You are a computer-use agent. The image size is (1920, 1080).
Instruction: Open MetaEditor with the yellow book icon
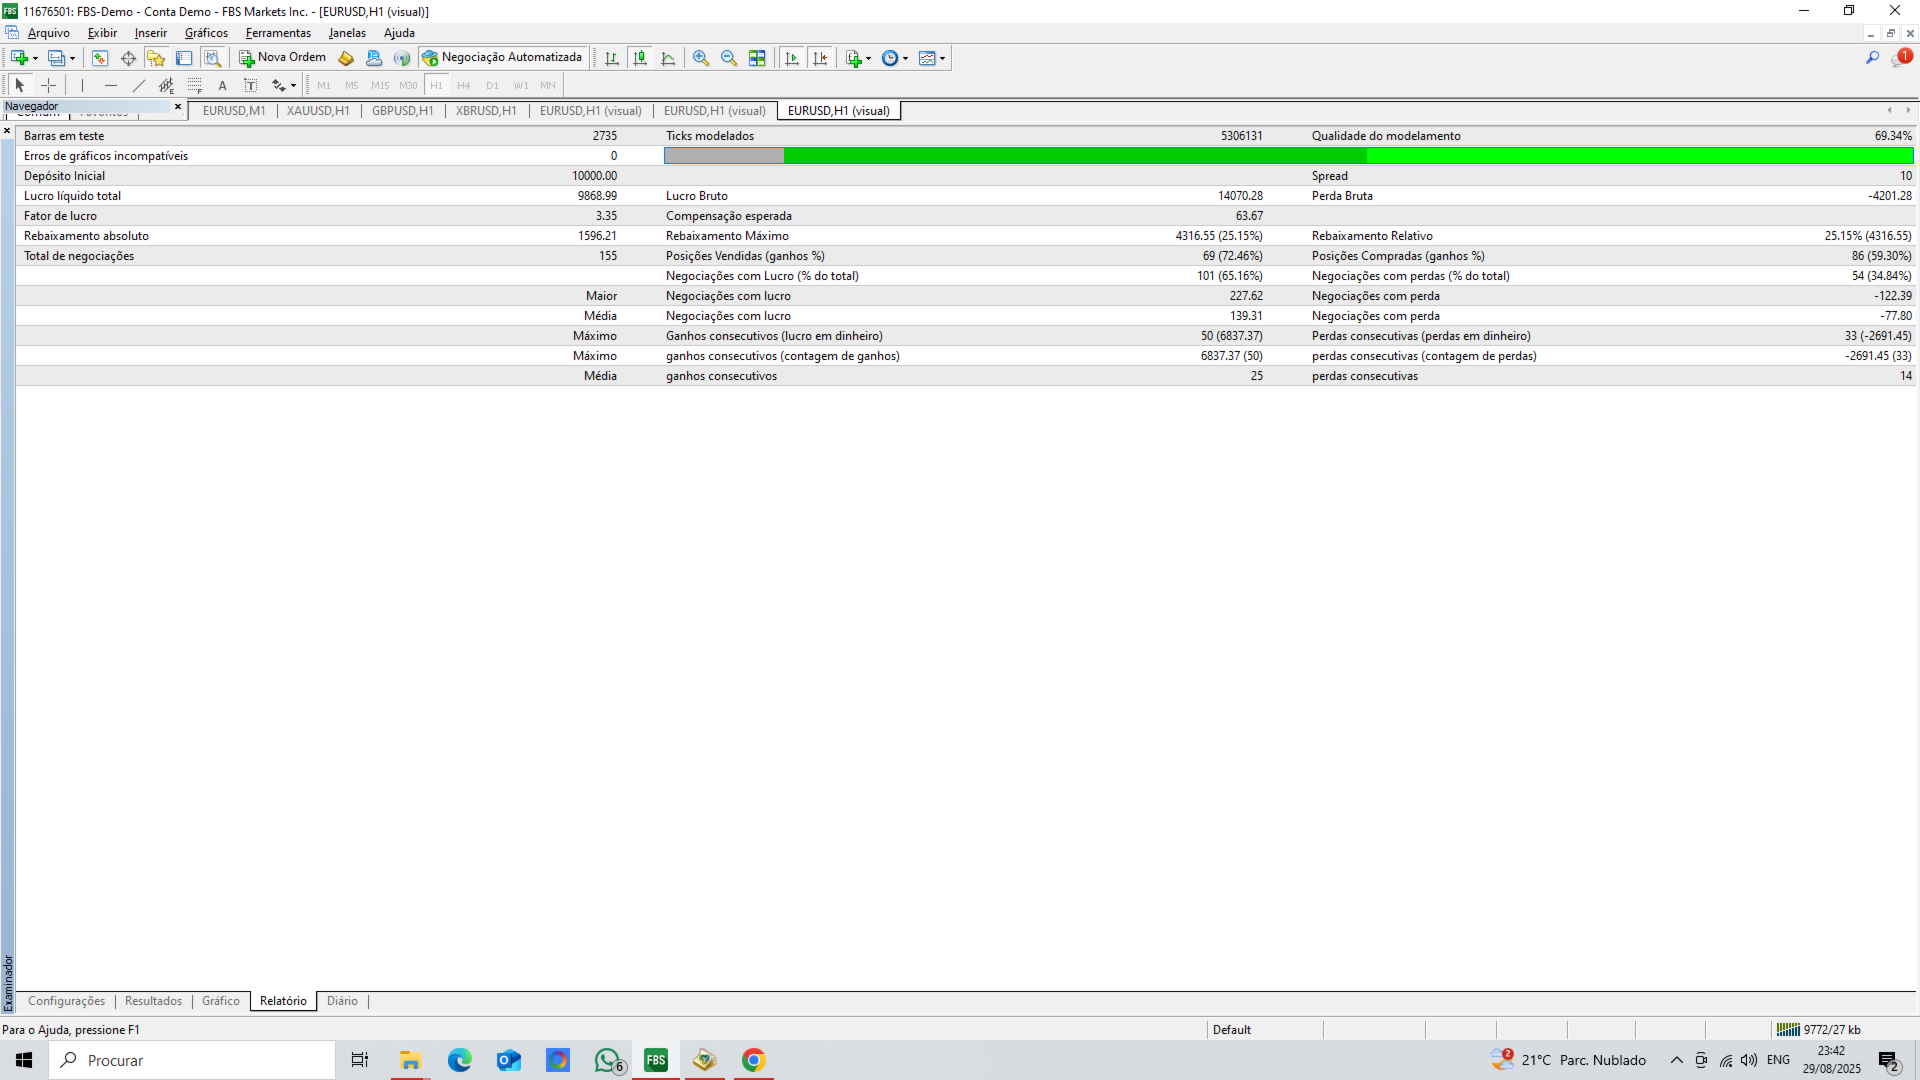pyautogui.click(x=346, y=58)
